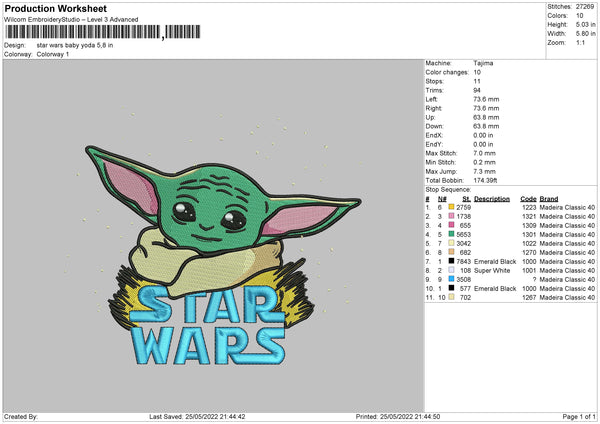600x424 pixels.
Task: Click the Min Stitch value 0.2 mm
Action: [484, 162]
